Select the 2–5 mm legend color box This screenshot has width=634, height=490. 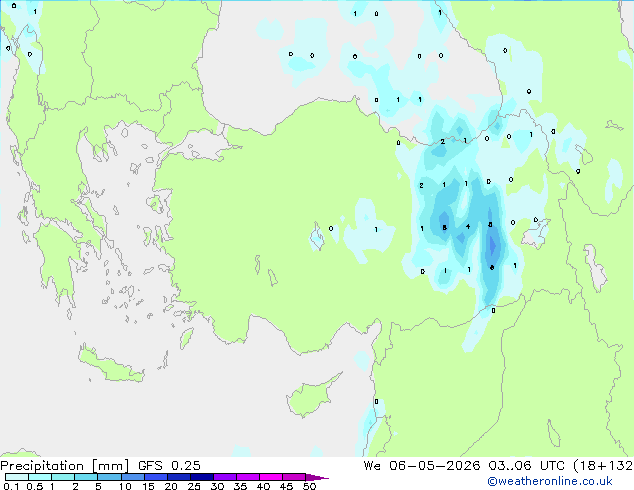(86, 477)
